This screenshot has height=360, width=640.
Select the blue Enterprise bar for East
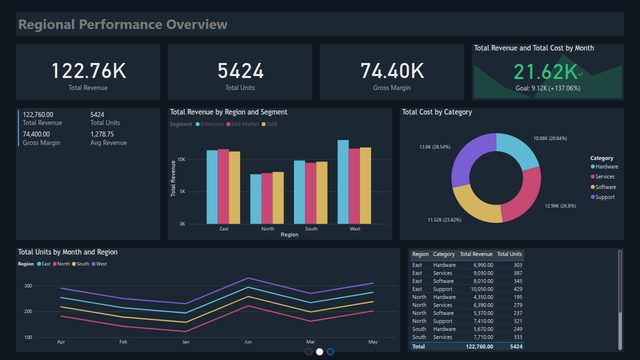click(212, 187)
